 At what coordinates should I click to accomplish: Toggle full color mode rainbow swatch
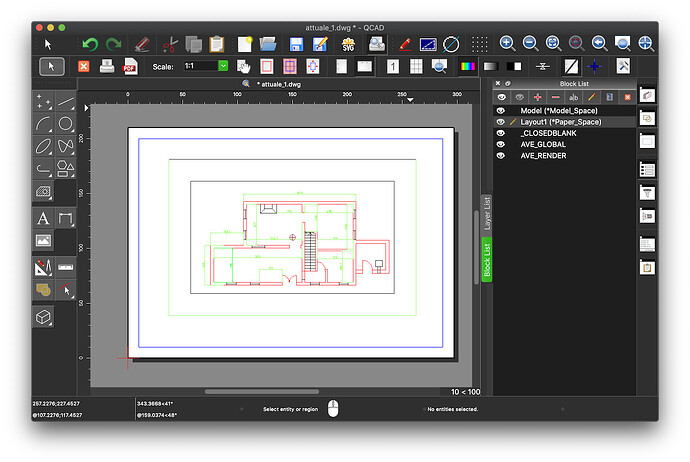pyautogui.click(x=467, y=66)
